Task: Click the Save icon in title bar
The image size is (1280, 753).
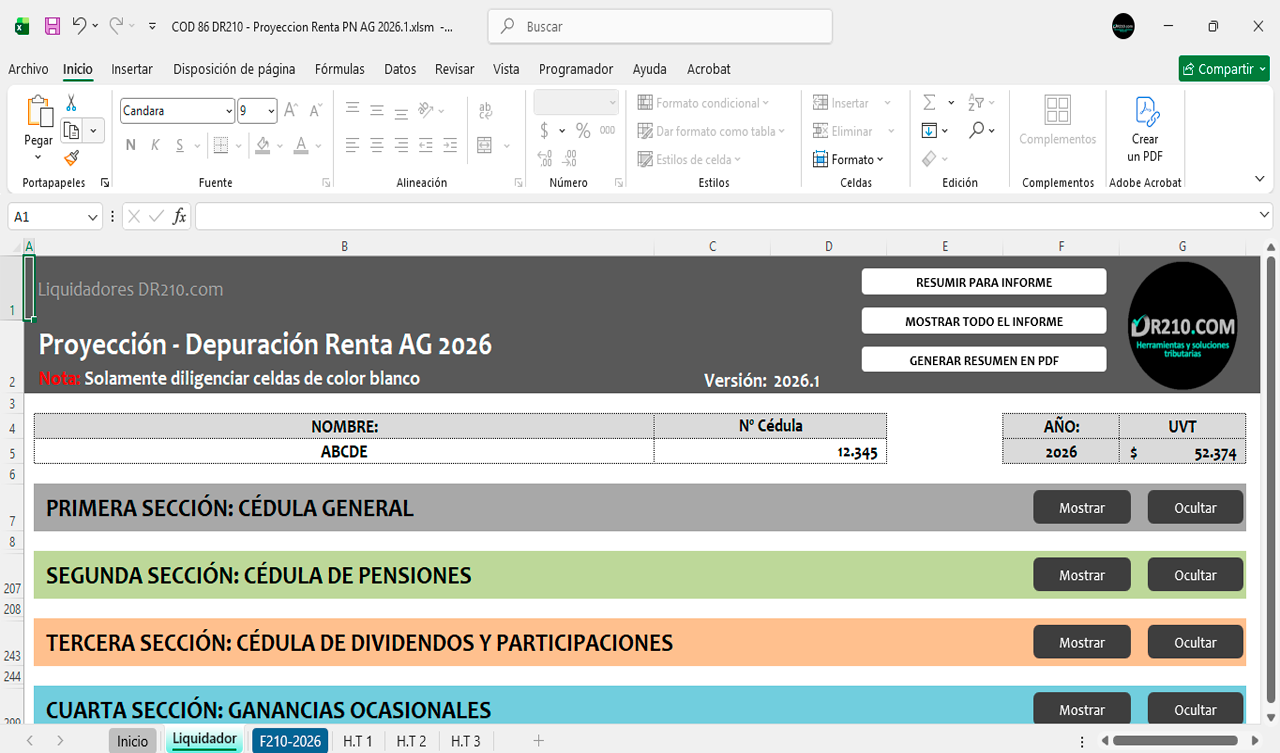Action: [x=53, y=27]
